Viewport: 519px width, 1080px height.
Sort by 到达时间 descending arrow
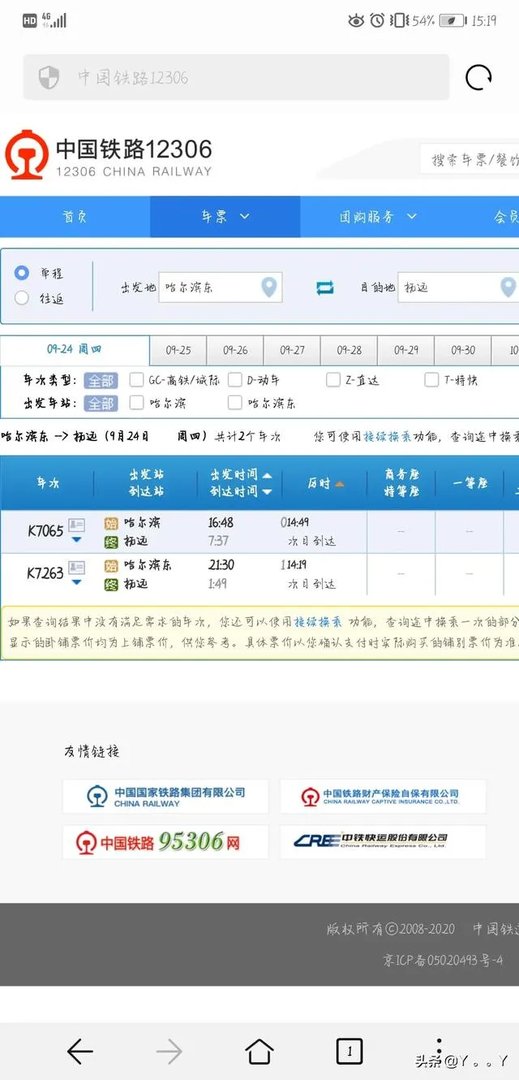267,492
